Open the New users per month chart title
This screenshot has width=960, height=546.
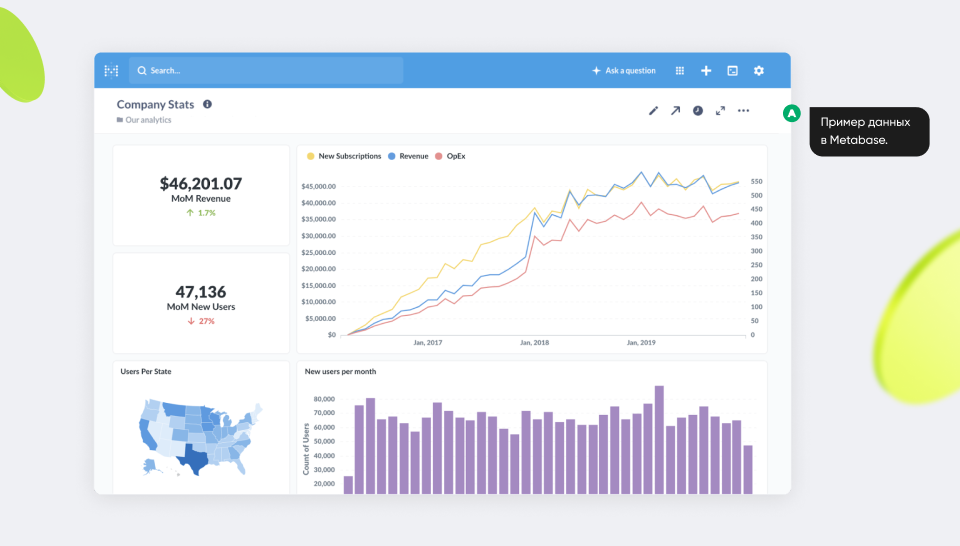341,371
